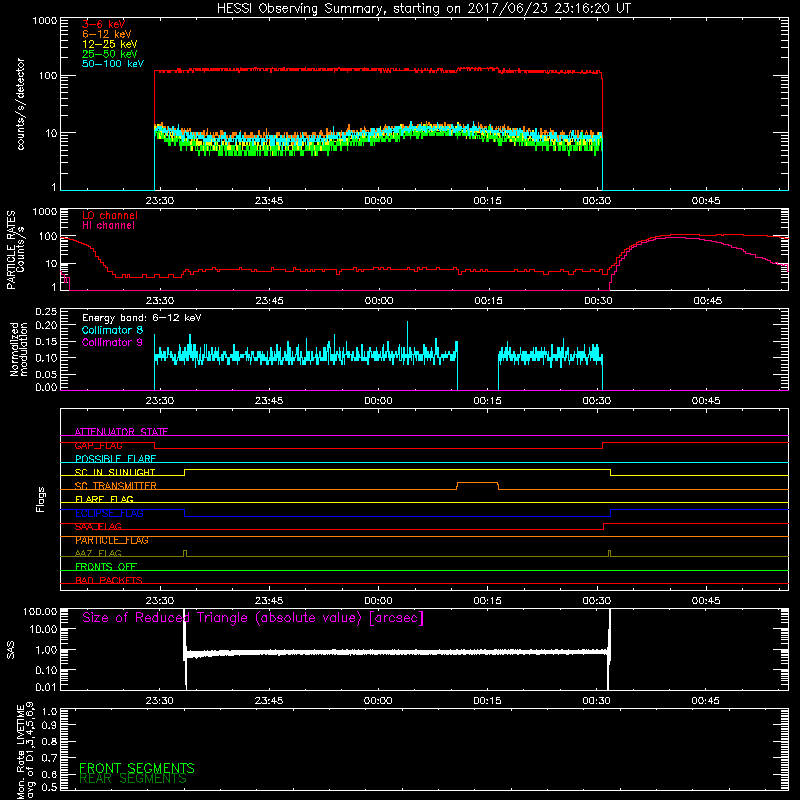Click the REAR SEGMENTS legend label

(x=133, y=779)
